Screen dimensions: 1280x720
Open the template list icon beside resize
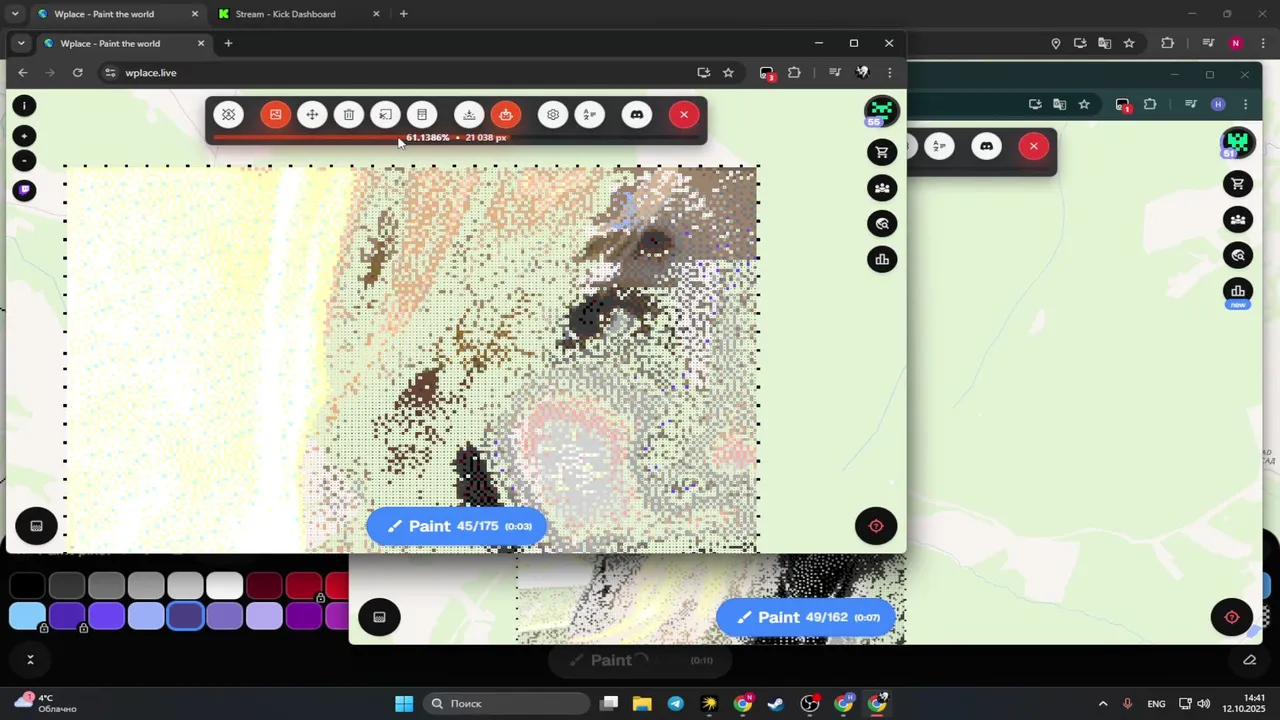pos(422,115)
